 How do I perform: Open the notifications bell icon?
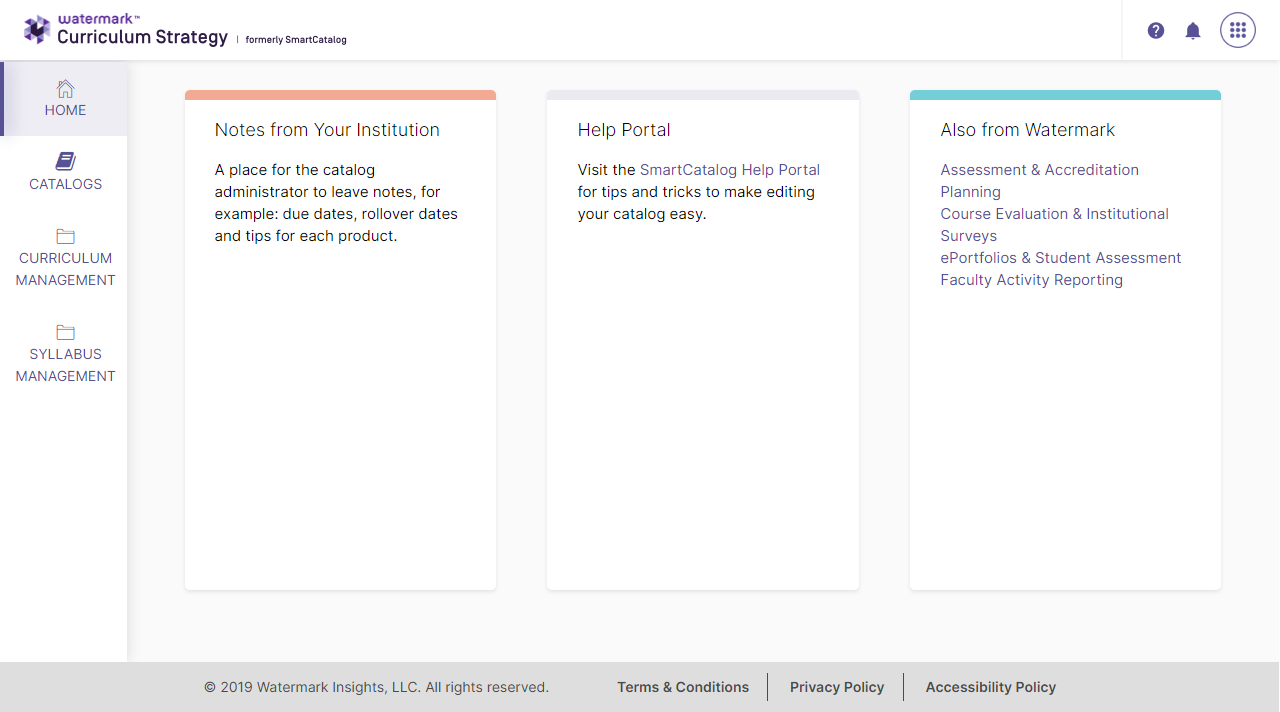click(x=1193, y=31)
